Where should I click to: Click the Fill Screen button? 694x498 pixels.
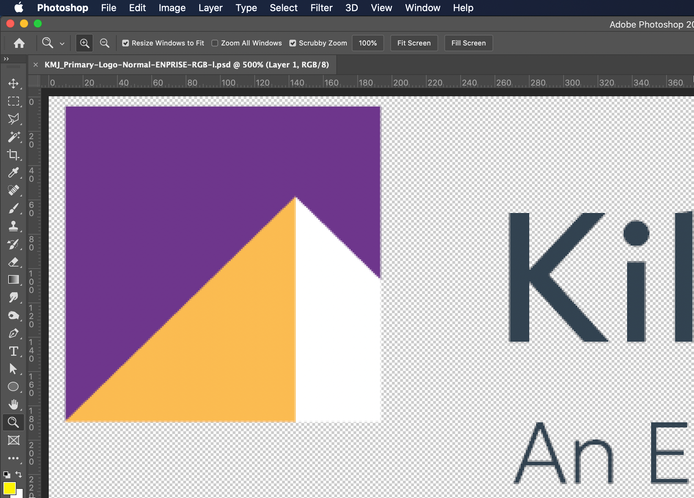[468, 43]
